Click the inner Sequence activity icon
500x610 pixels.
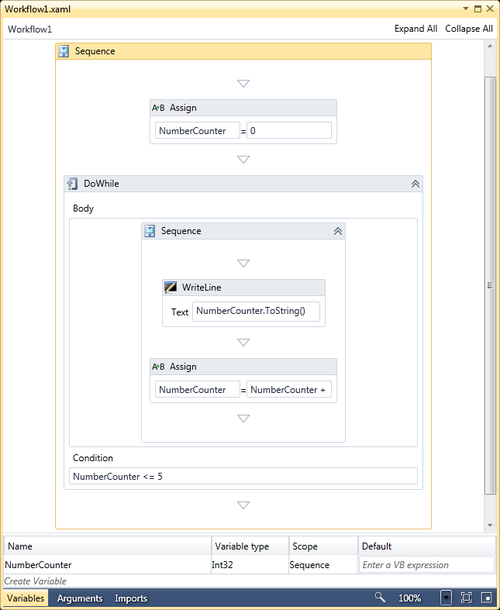[150, 231]
